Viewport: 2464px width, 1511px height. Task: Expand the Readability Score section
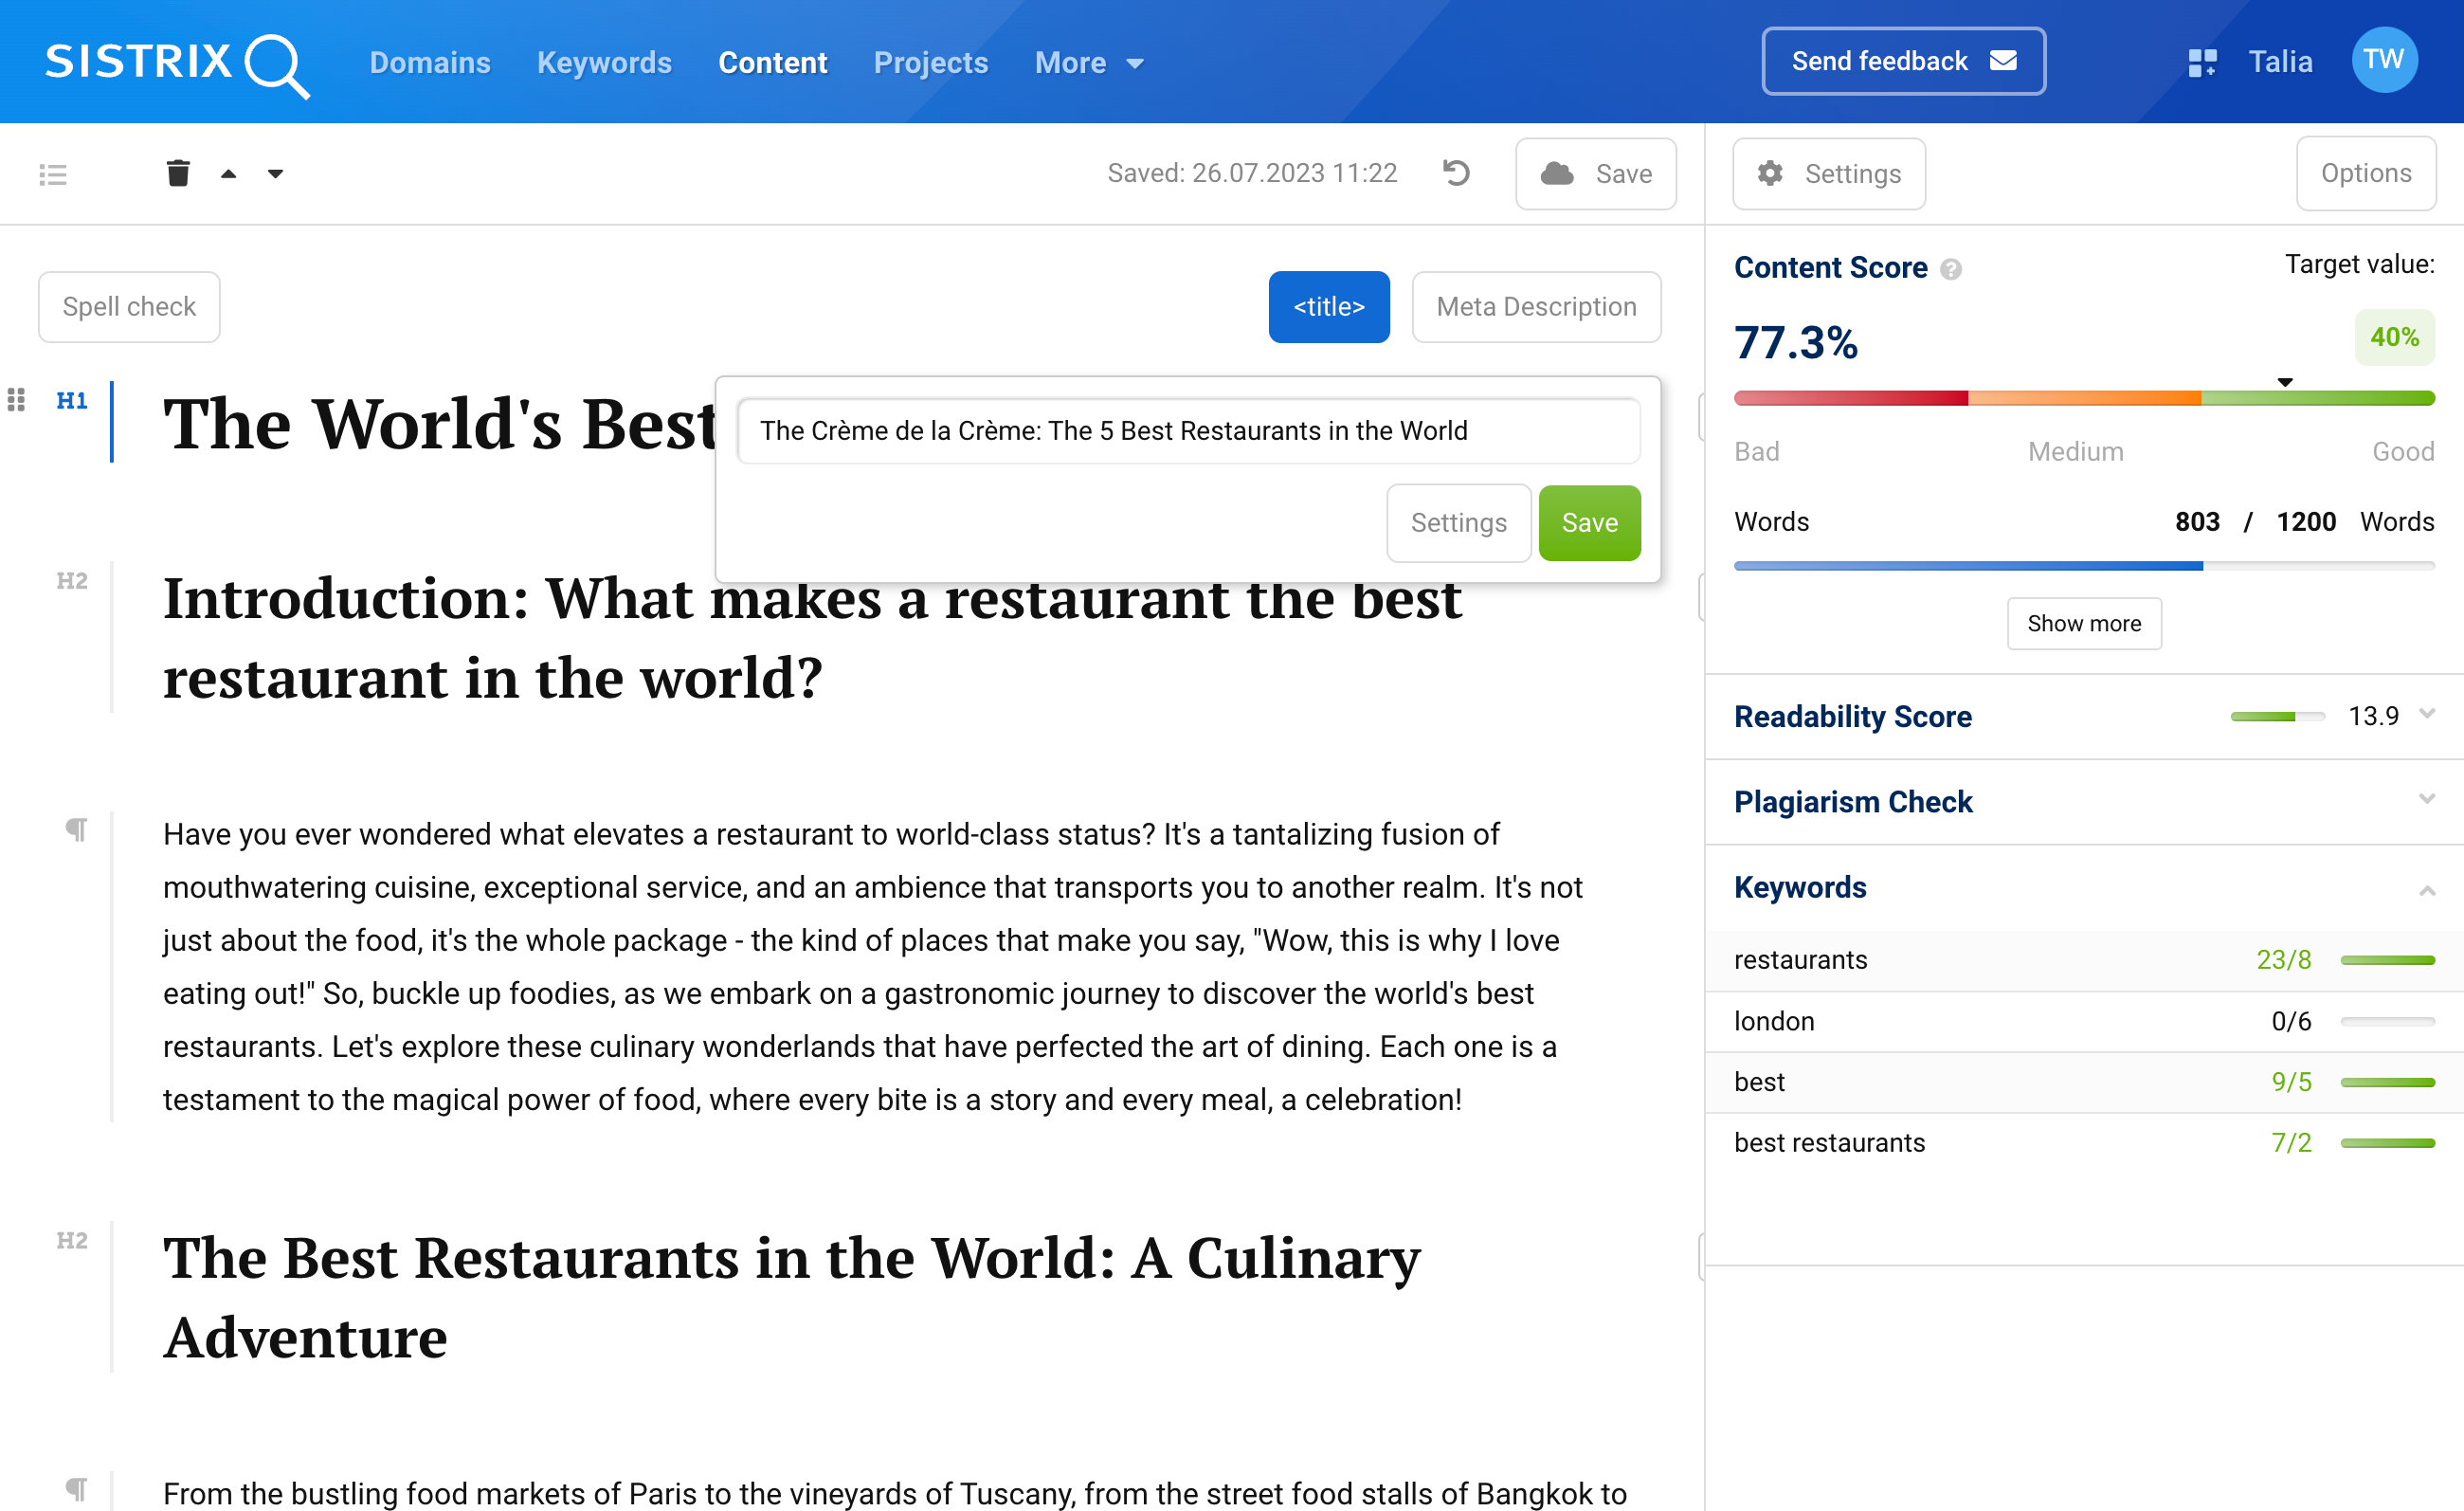tap(2427, 713)
